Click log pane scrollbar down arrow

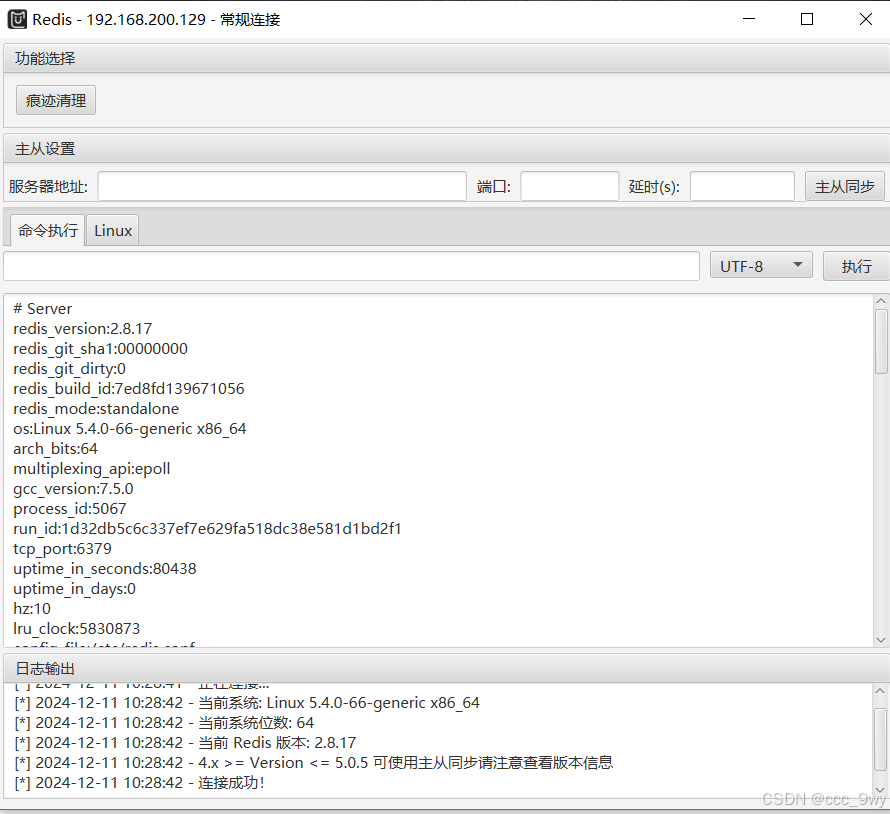tap(880, 790)
